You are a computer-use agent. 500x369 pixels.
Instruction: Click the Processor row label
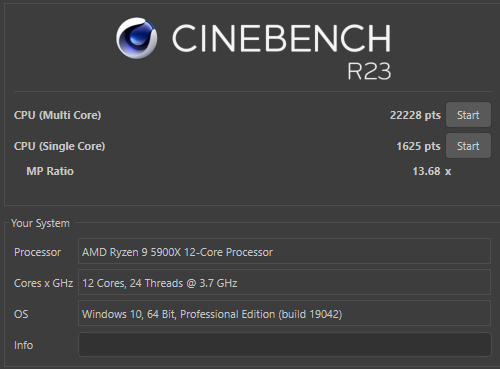37,252
